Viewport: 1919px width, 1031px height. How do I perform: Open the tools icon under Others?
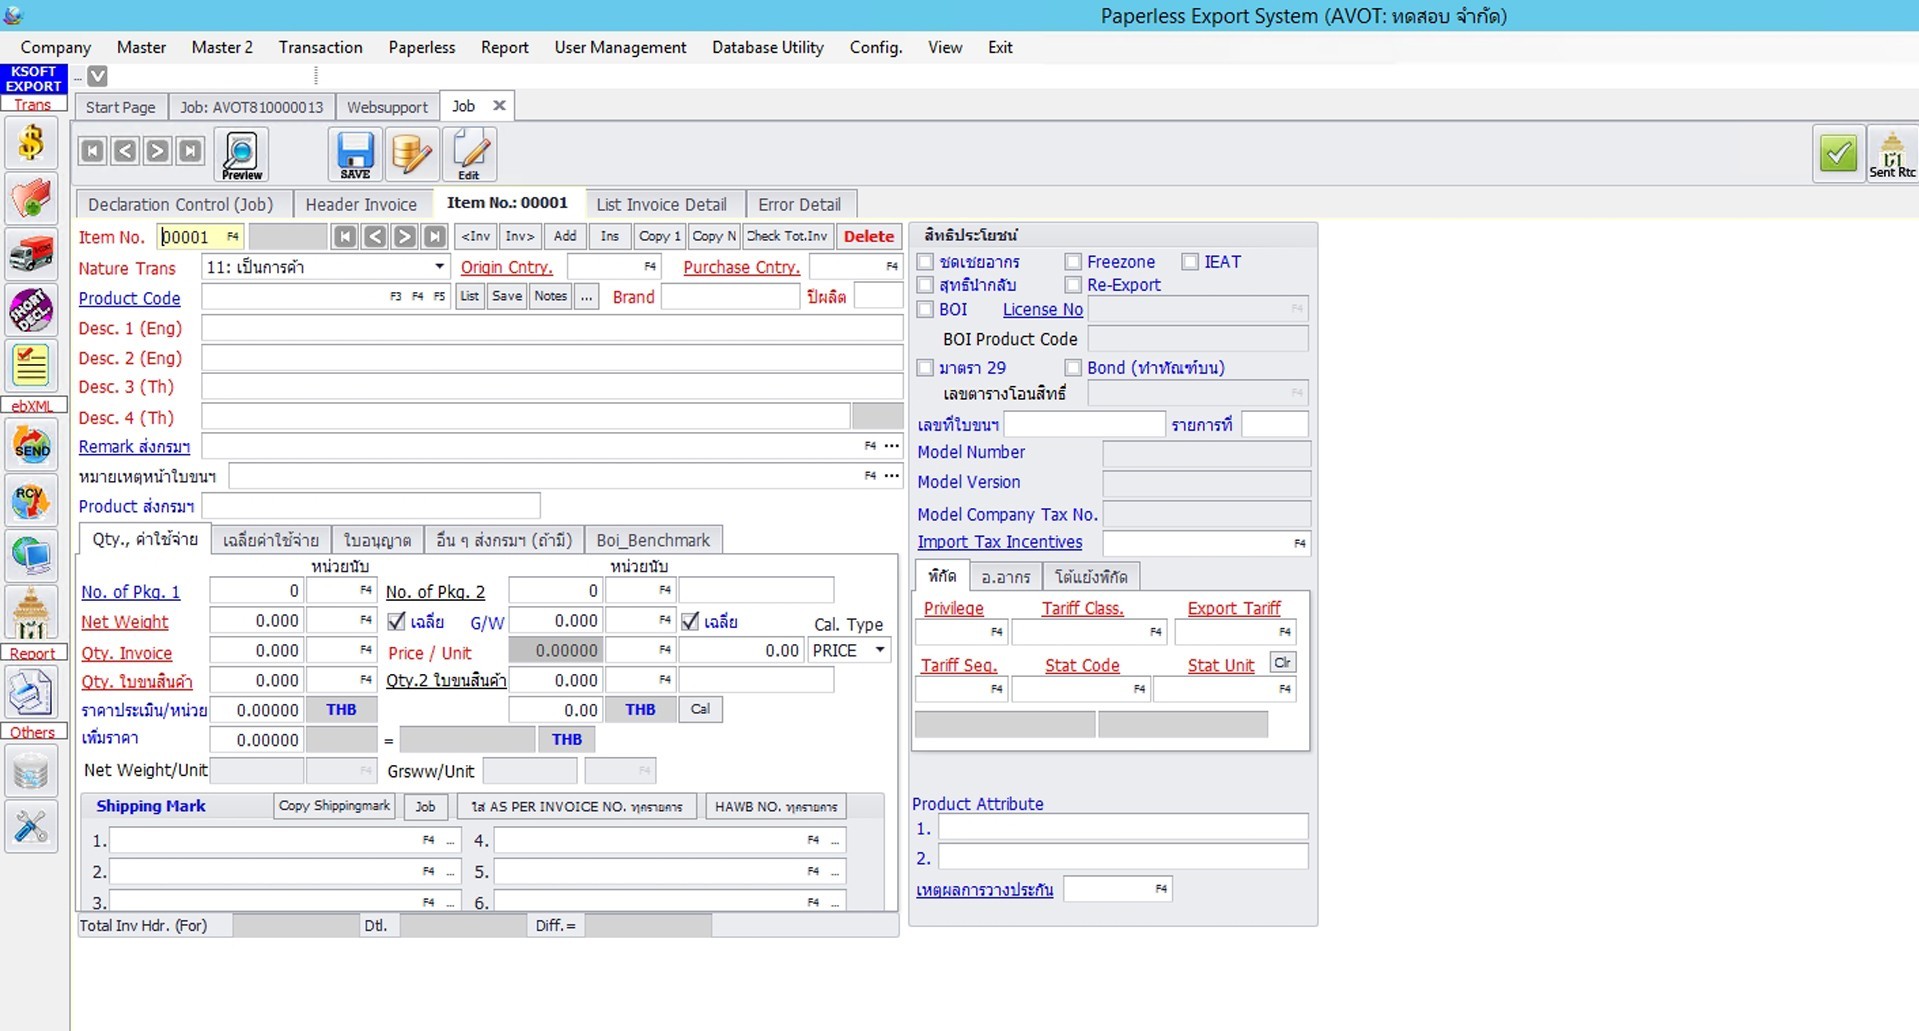(31, 827)
